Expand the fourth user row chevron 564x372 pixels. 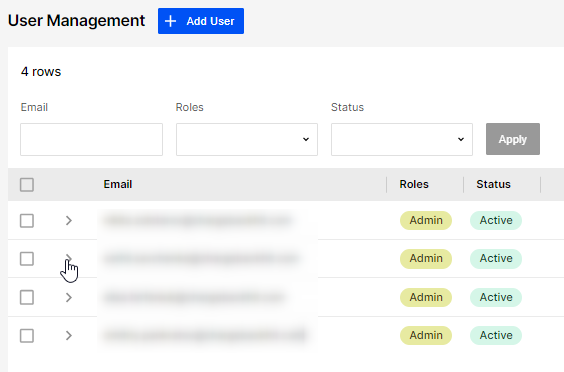pos(69,336)
